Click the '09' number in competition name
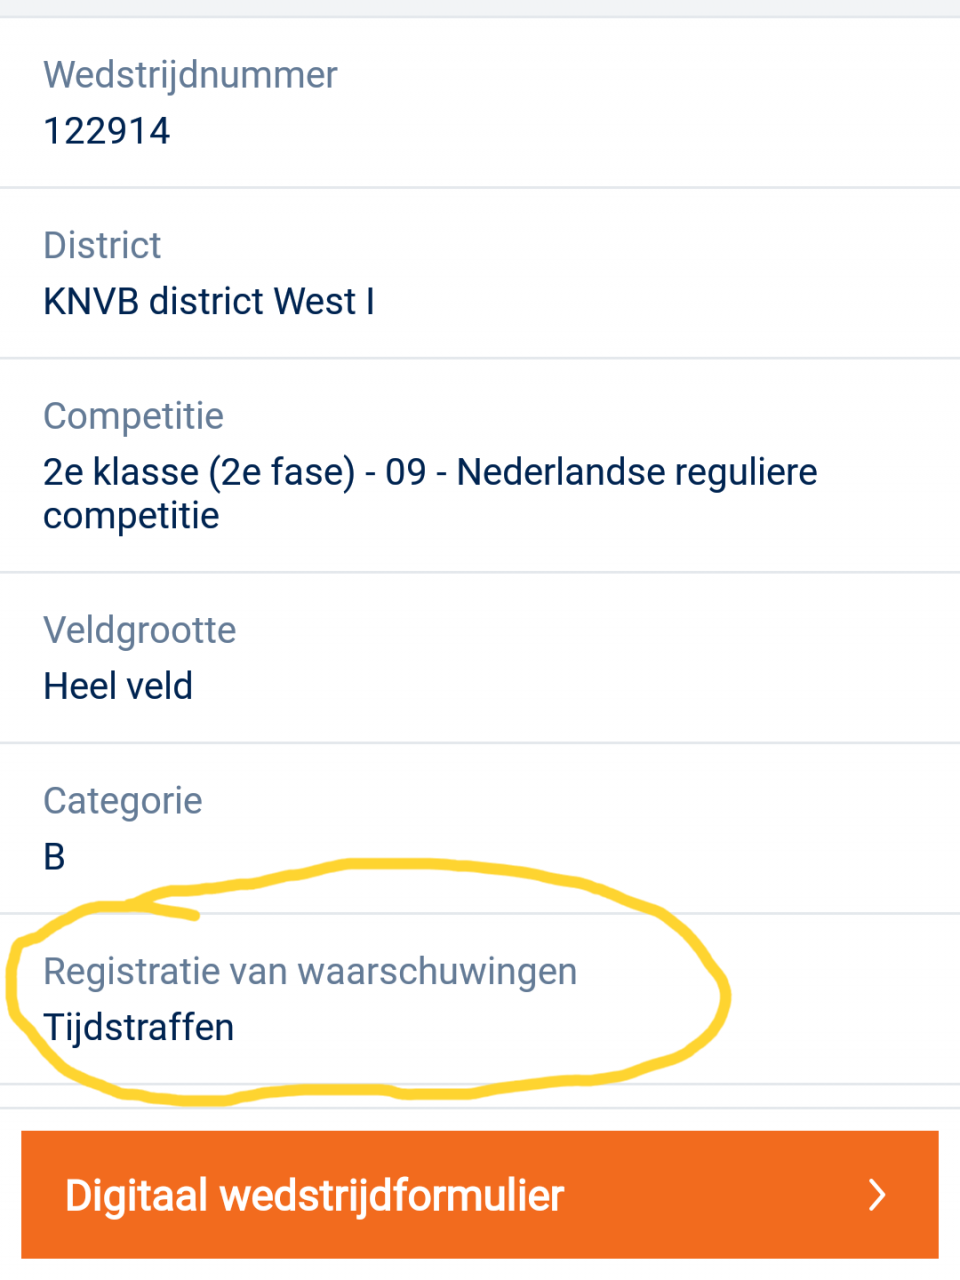This screenshot has height=1280, width=960. click(405, 472)
